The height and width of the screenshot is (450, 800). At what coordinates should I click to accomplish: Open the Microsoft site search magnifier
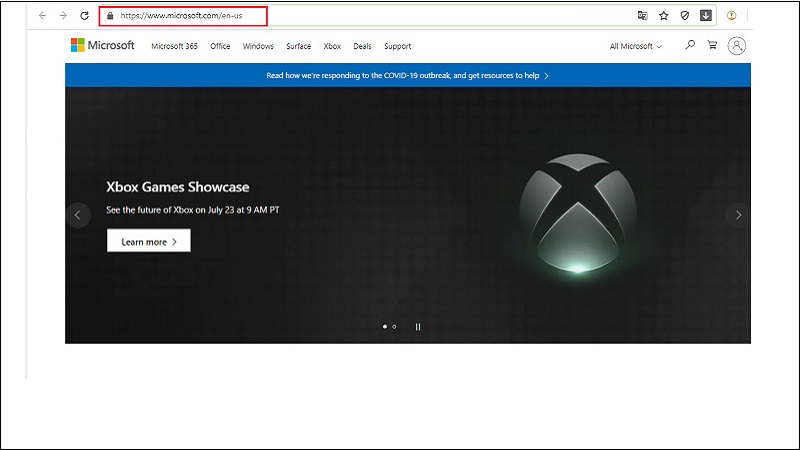[690, 45]
